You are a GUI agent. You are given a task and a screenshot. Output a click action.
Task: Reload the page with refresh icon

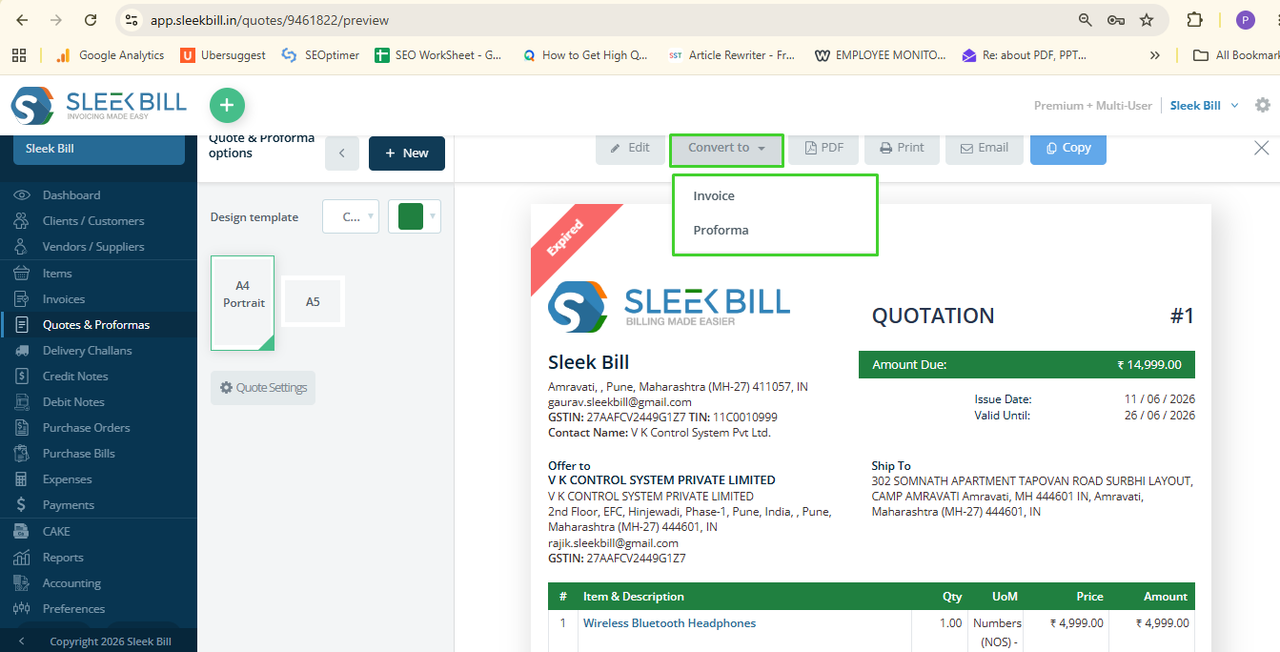[91, 20]
